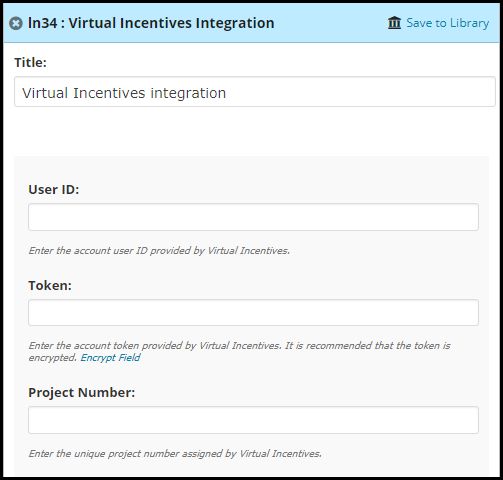
Task: Open the Encrypt Field link
Action: pos(110,358)
